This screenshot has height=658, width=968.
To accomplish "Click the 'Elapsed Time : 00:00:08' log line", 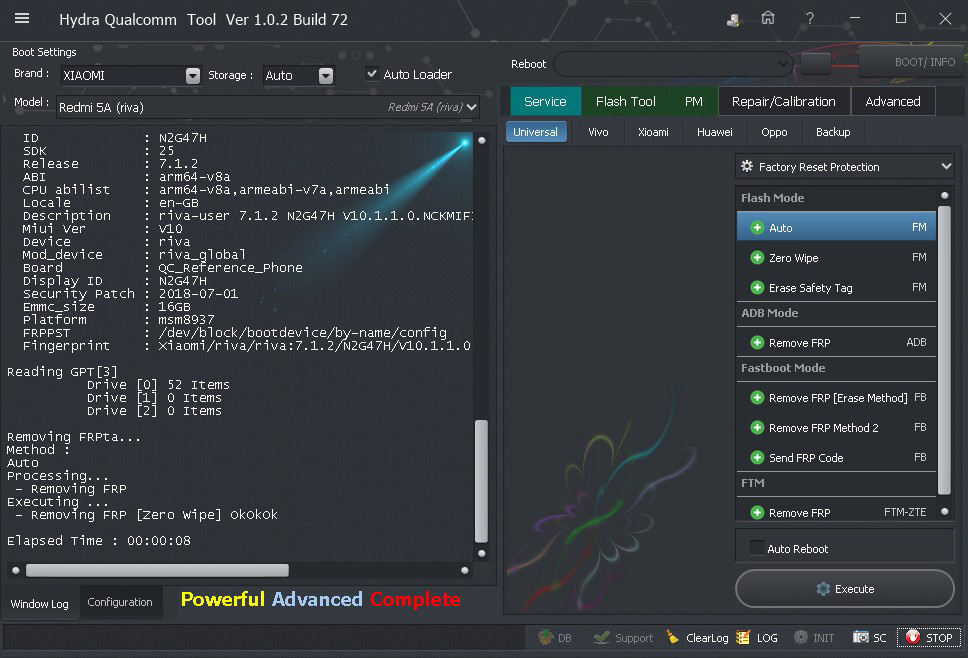I will pyautogui.click(x=99, y=541).
